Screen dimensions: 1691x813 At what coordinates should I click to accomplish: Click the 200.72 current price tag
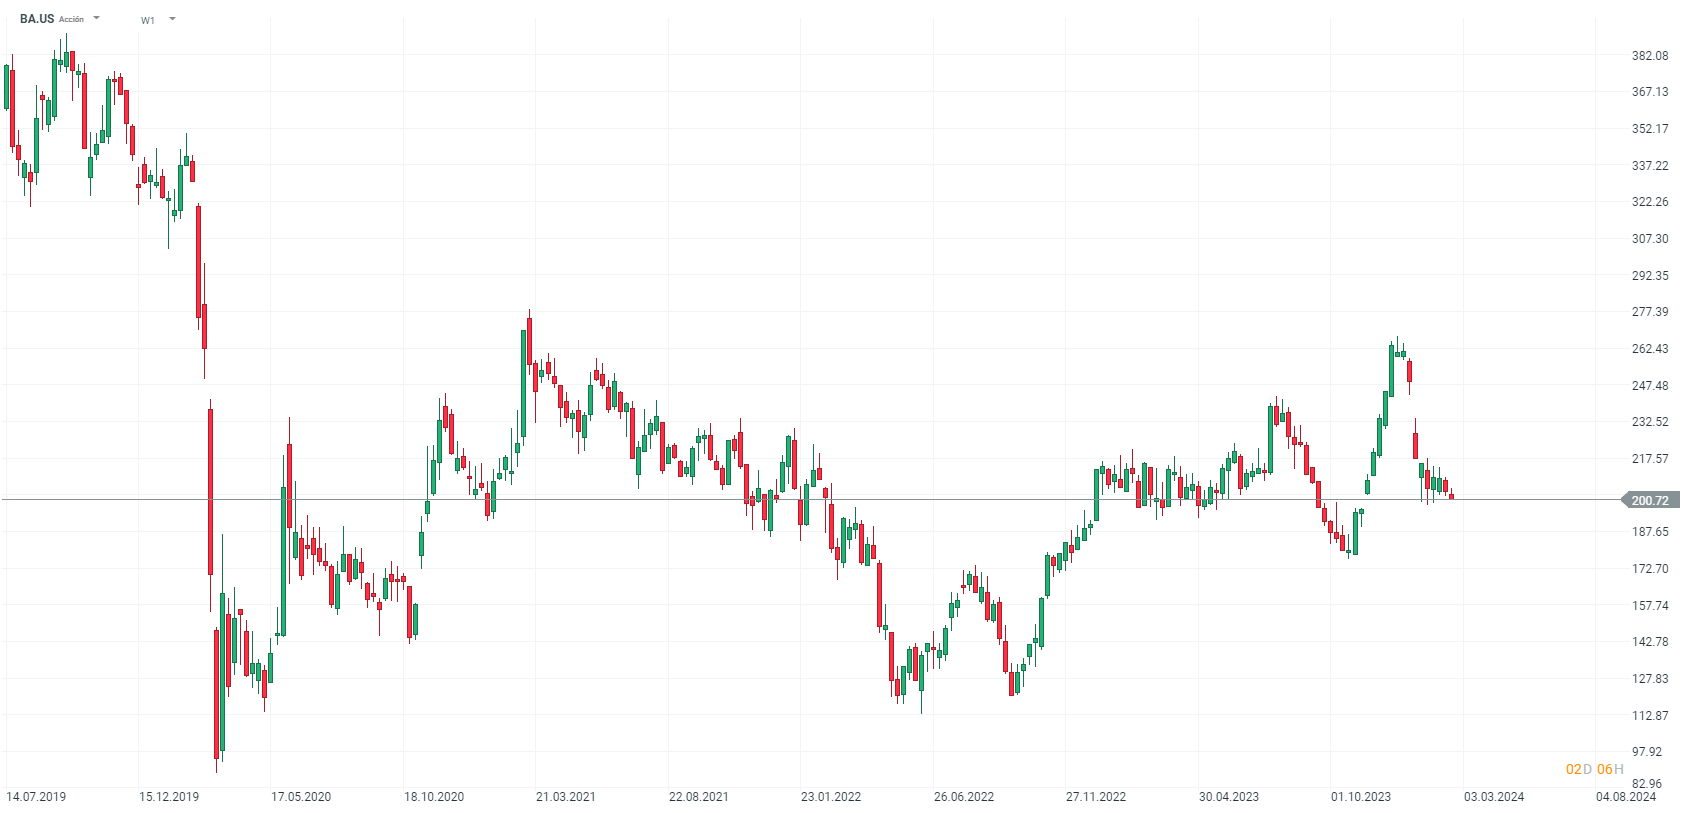tap(1649, 500)
